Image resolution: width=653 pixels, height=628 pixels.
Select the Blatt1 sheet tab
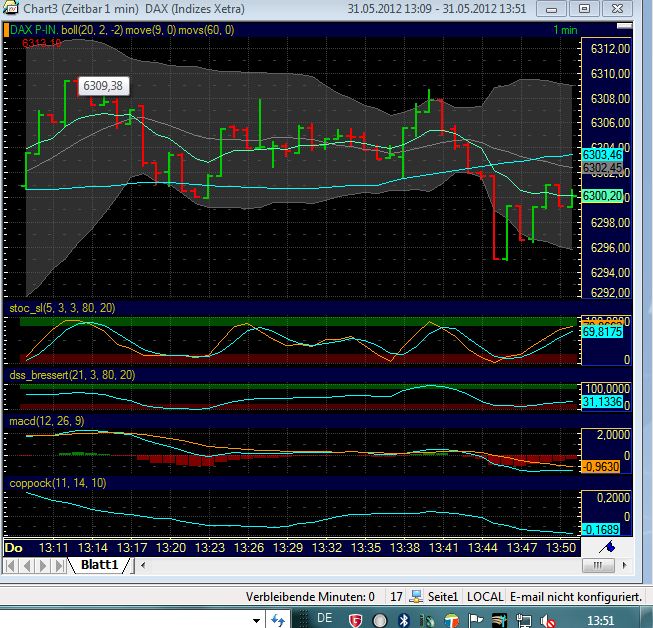100,565
